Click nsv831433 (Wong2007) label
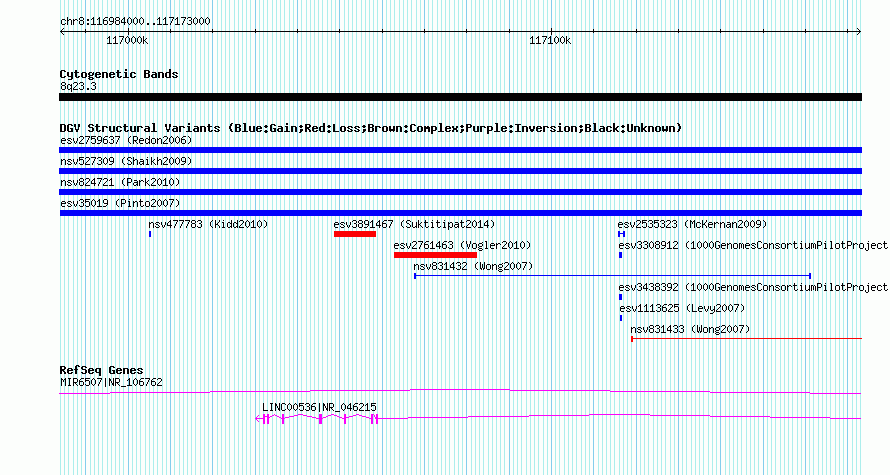This screenshot has width=890, height=475. pos(690,329)
